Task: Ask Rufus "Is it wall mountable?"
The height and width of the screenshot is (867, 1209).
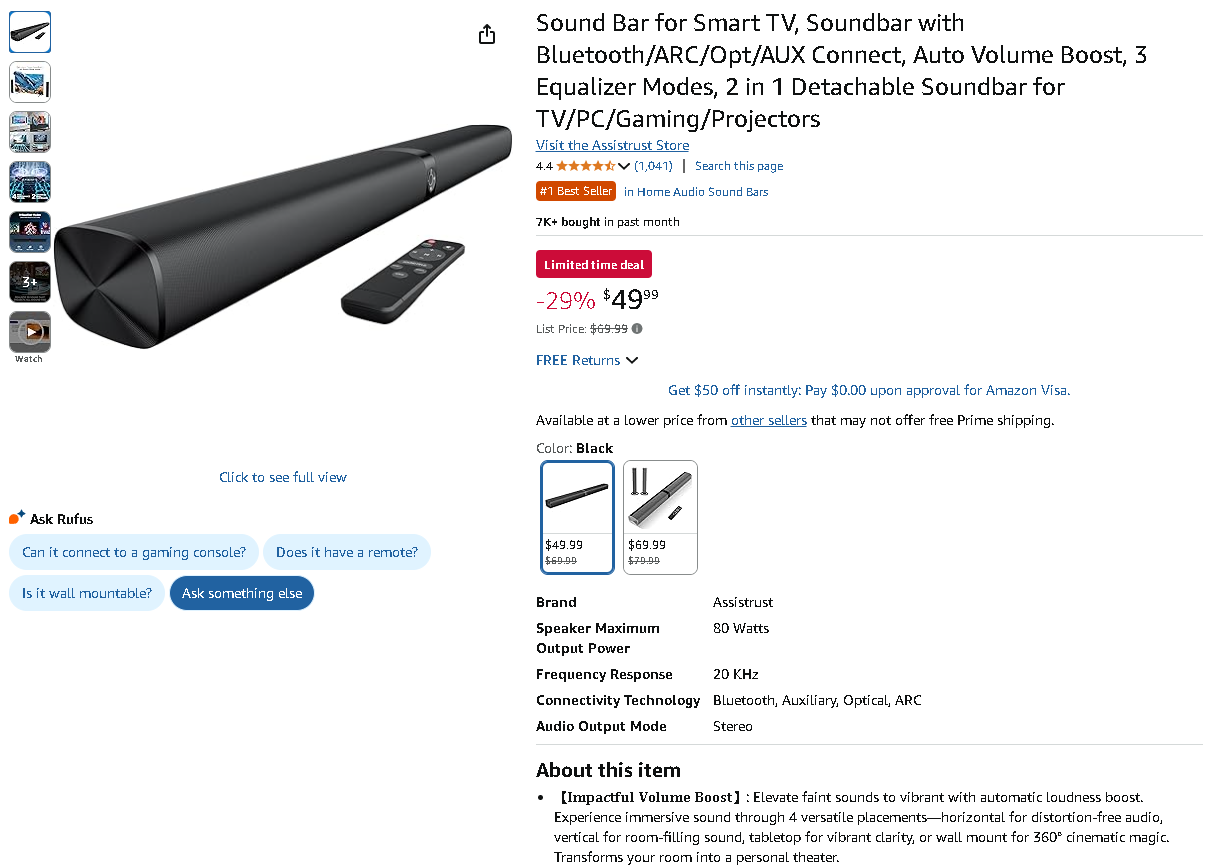Action: pyautogui.click(x=87, y=593)
